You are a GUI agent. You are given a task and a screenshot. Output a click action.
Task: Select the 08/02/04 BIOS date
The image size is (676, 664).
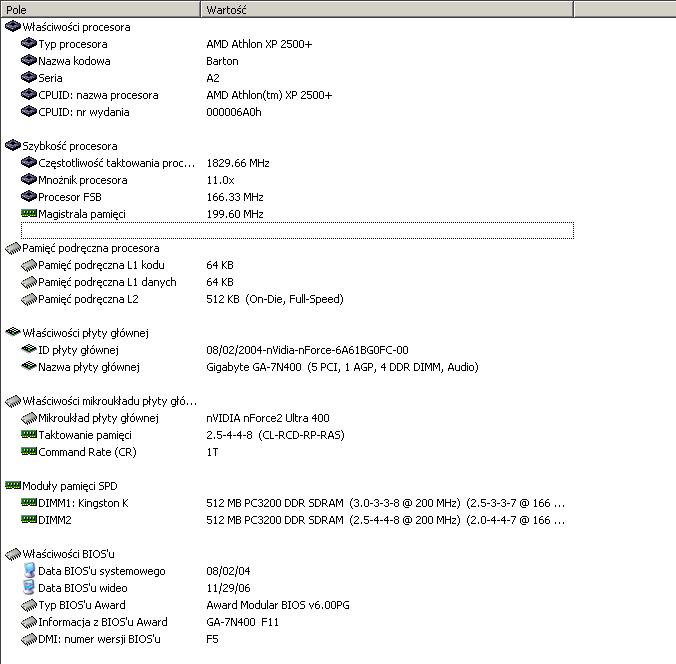pyautogui.click(x=228, y=571)
